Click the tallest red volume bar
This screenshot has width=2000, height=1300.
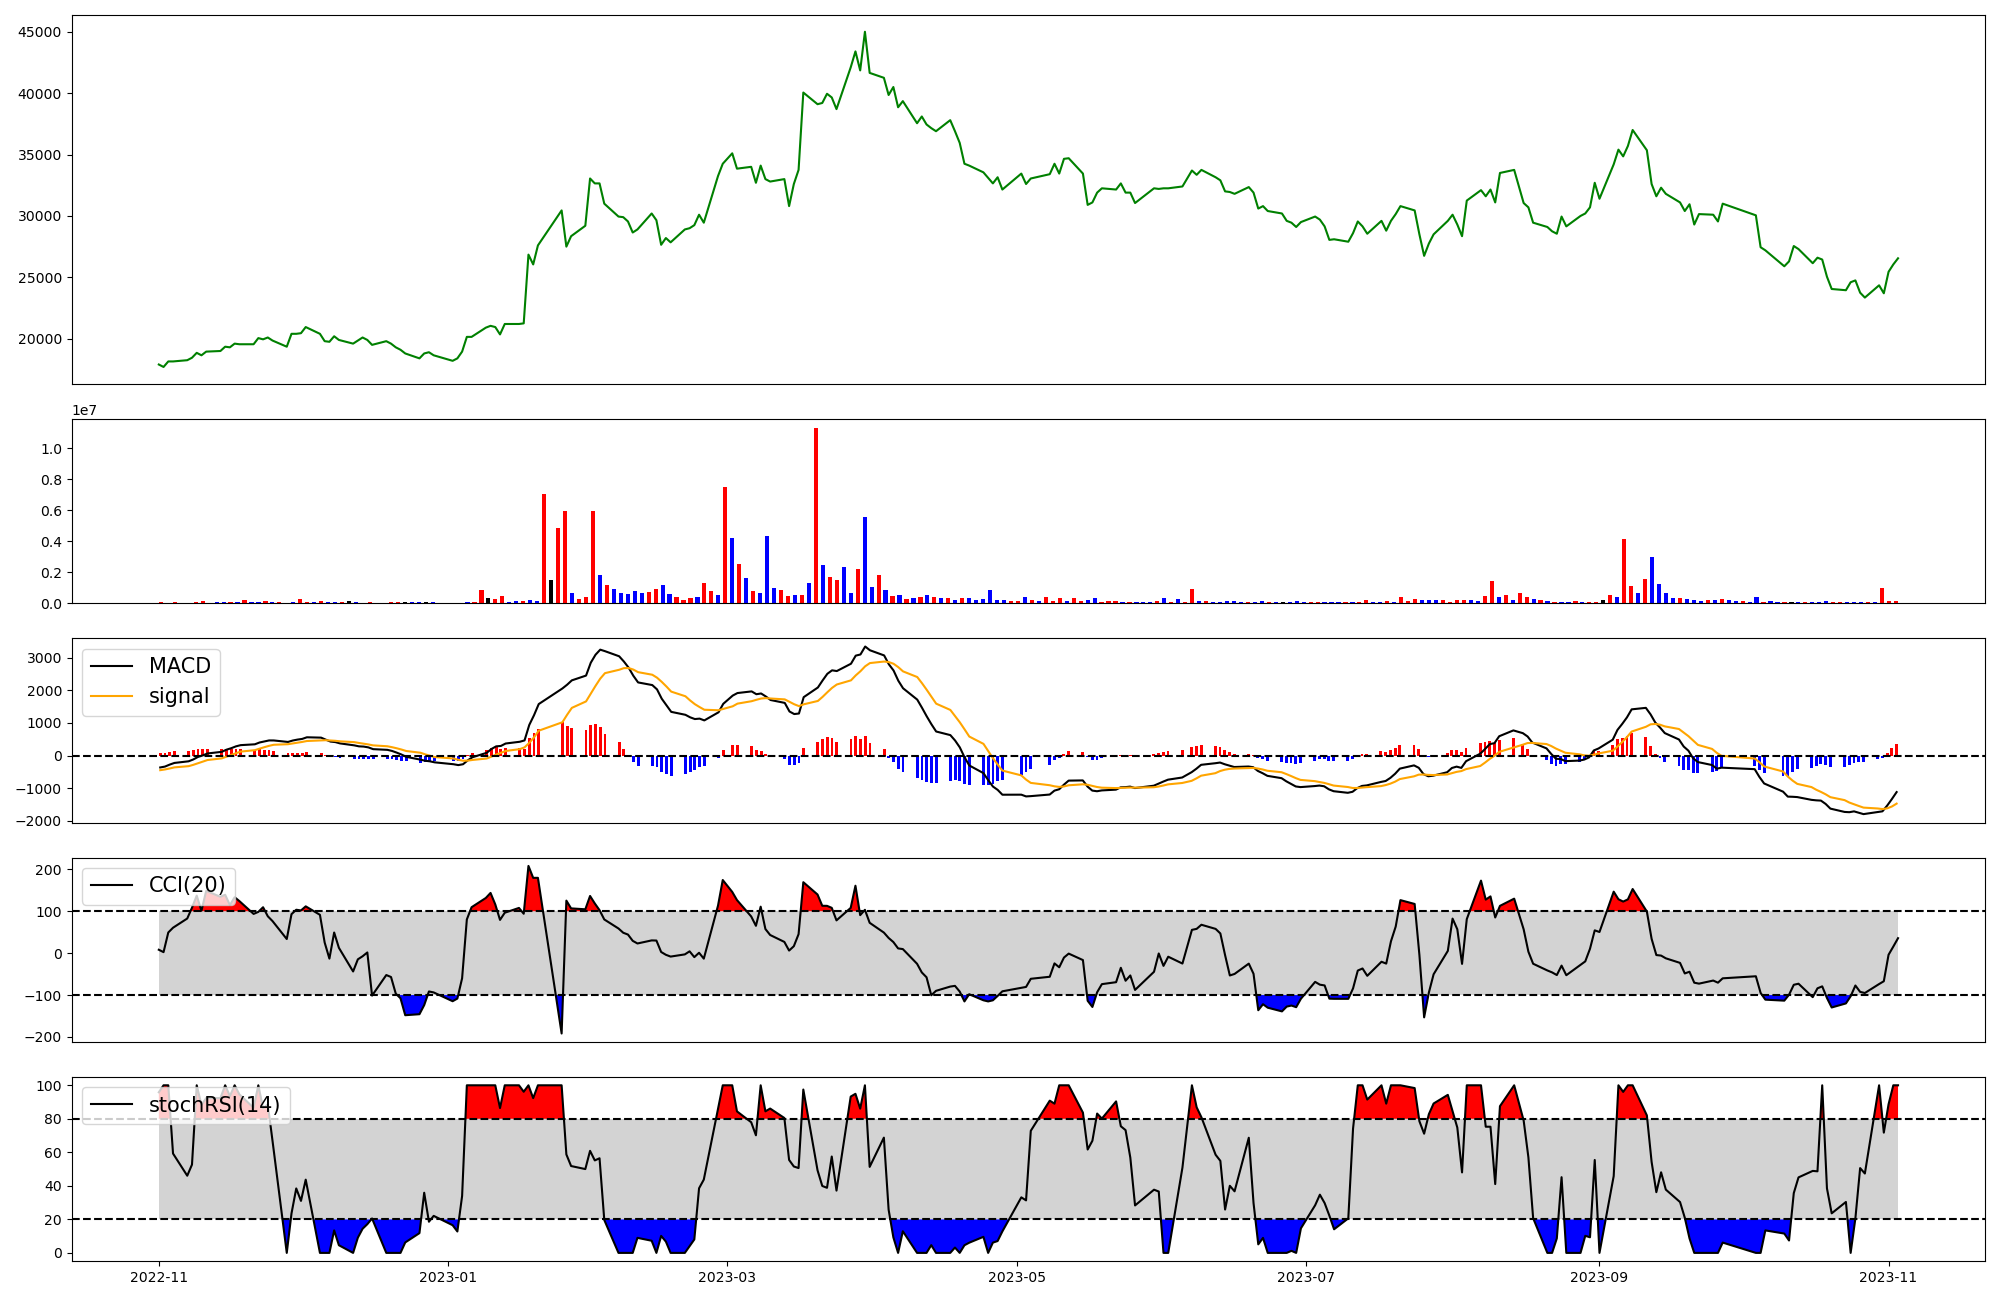click(x=816, y=515)
